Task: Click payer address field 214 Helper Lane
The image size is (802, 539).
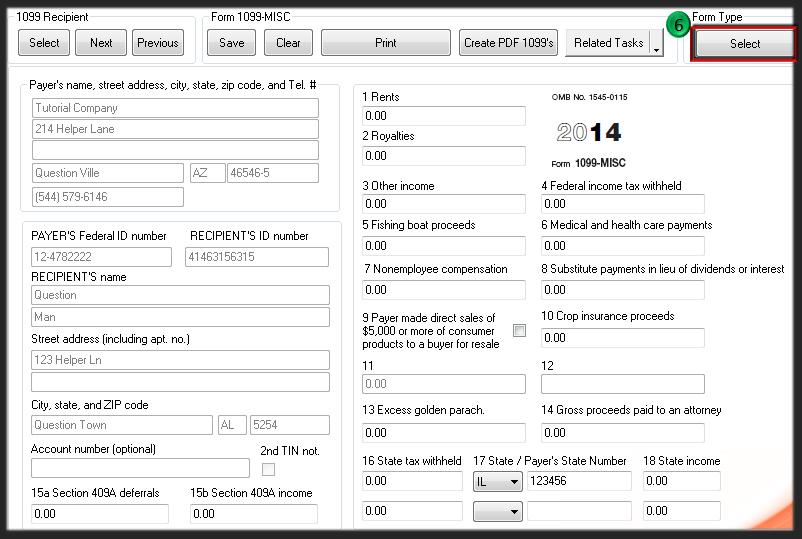Action: 175,129
